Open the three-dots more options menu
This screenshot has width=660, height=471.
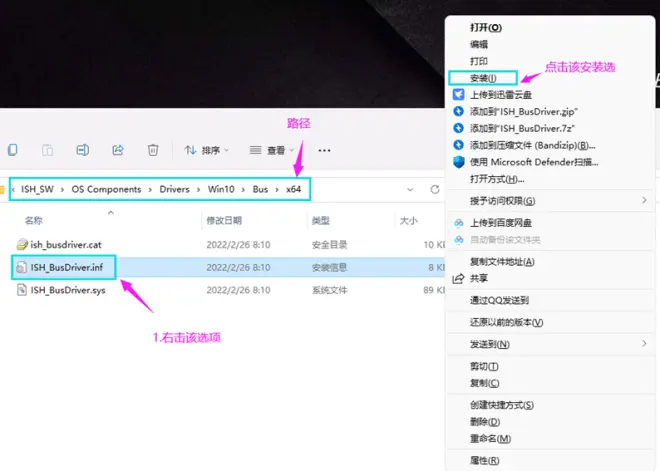(x=324, y=150)
